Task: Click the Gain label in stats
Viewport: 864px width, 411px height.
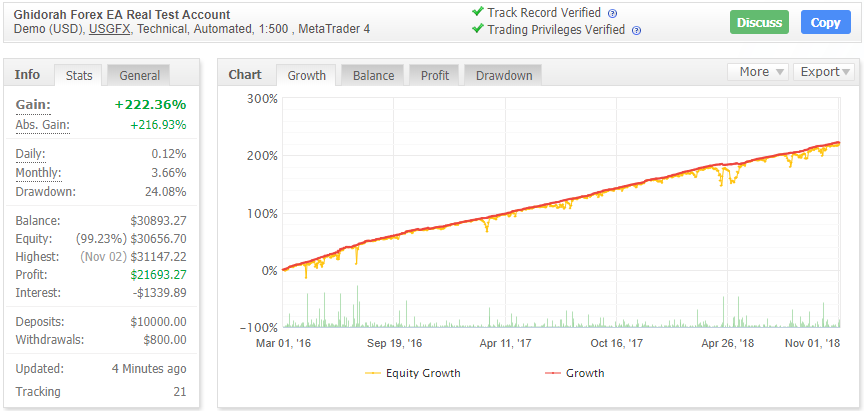Action: (33, 105)
